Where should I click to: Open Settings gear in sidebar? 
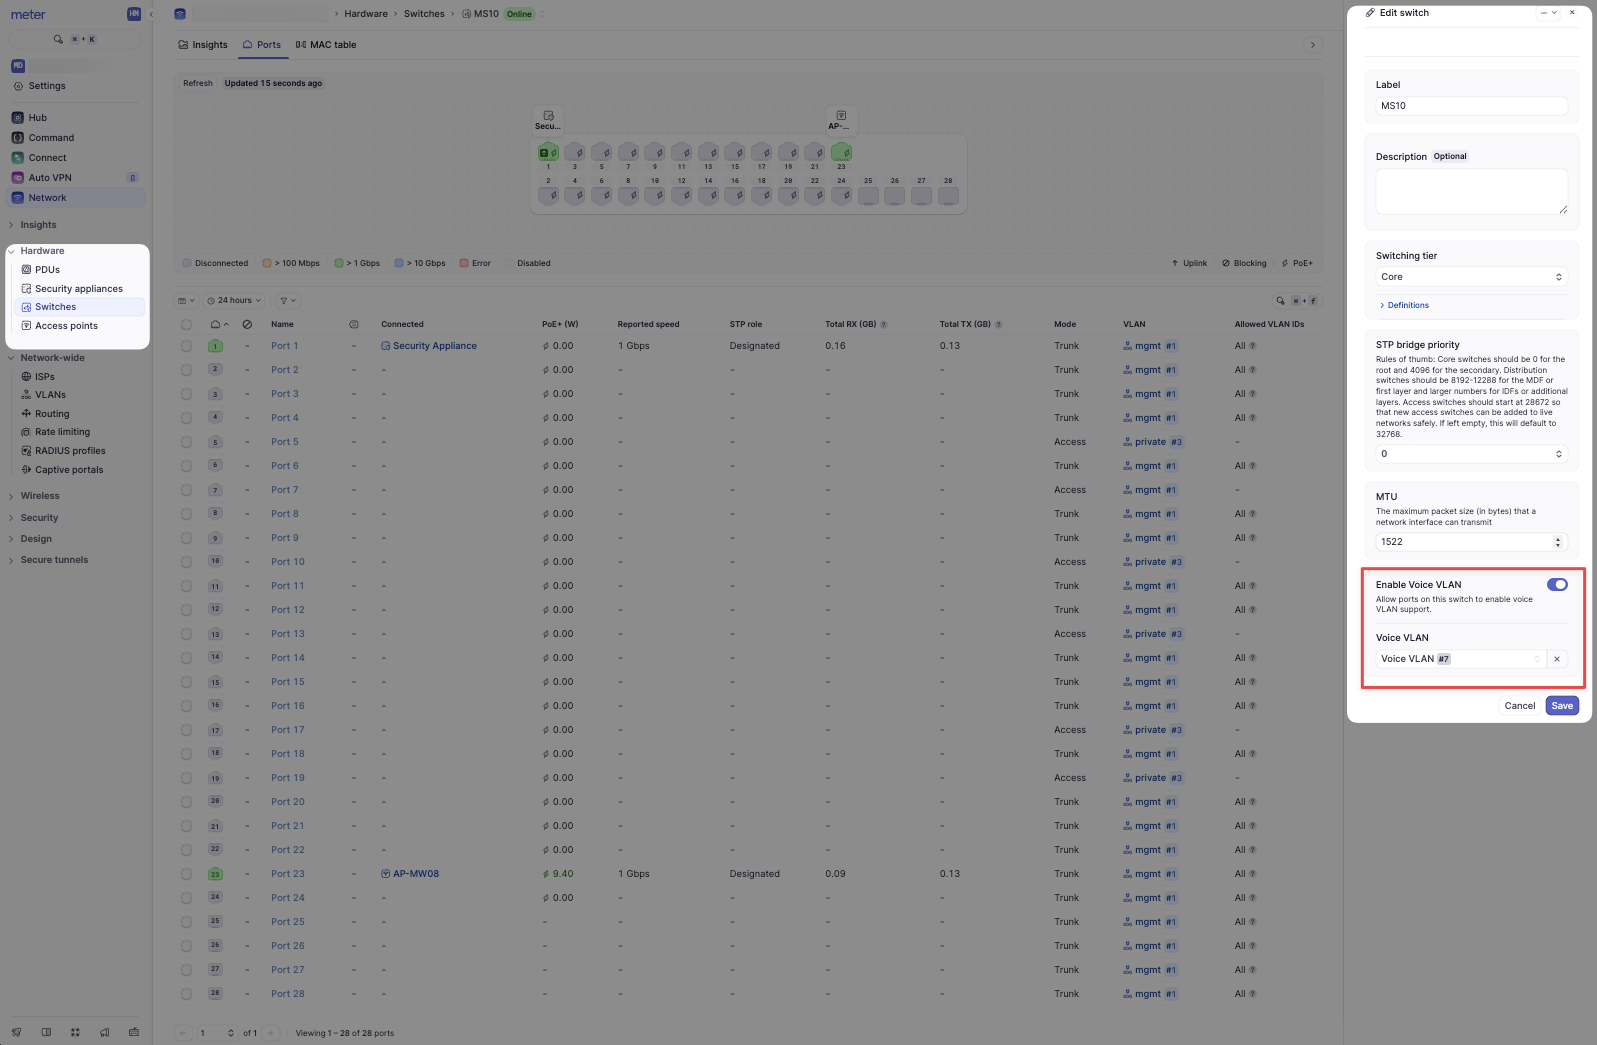tap(18, 86)
